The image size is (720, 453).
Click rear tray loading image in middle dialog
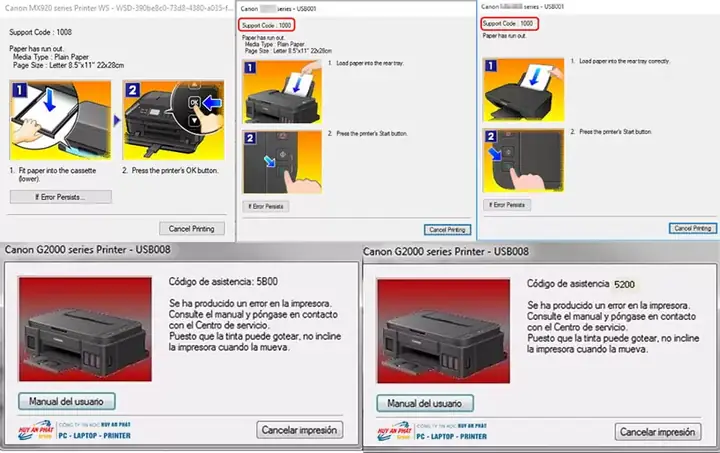point(282,92)
